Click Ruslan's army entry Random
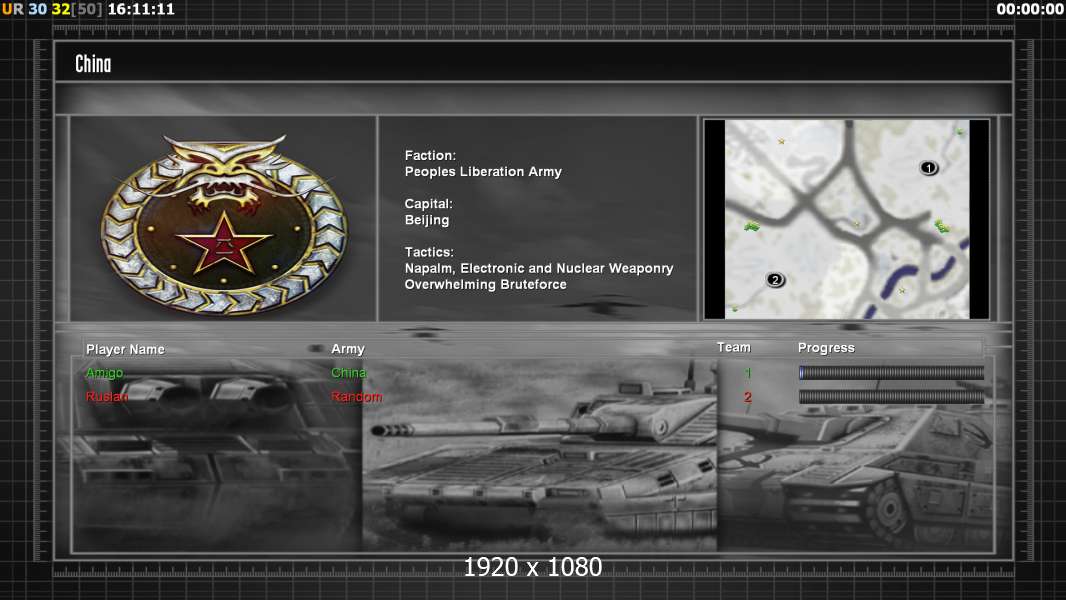 coord(356,396)
